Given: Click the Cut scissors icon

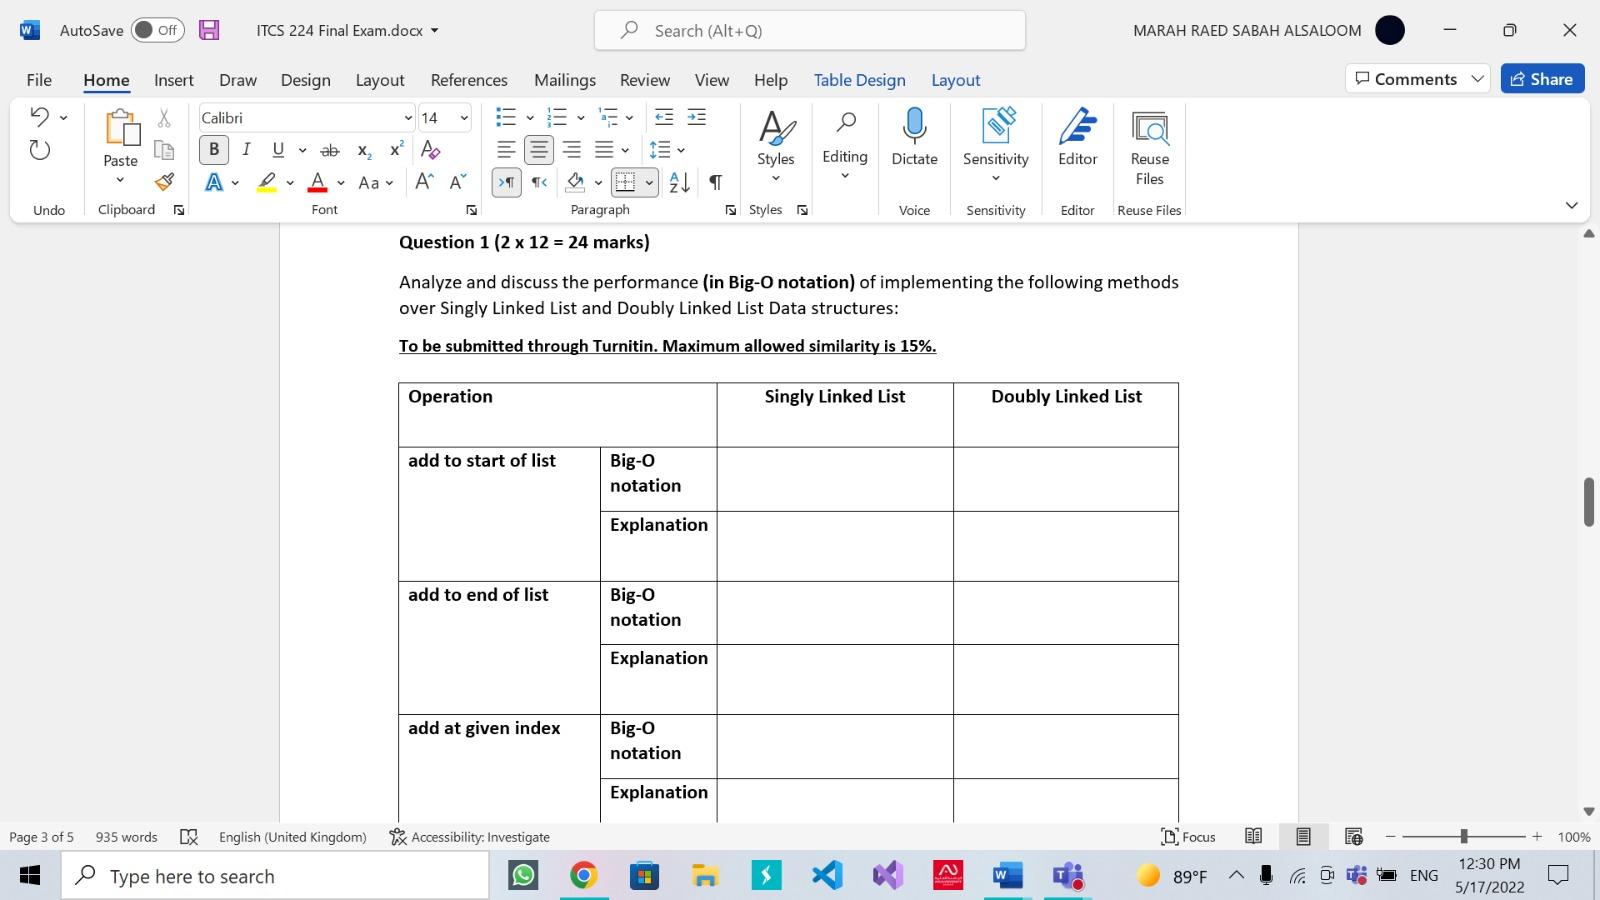Looking at the screenshot, I should (x=164, y=118).
